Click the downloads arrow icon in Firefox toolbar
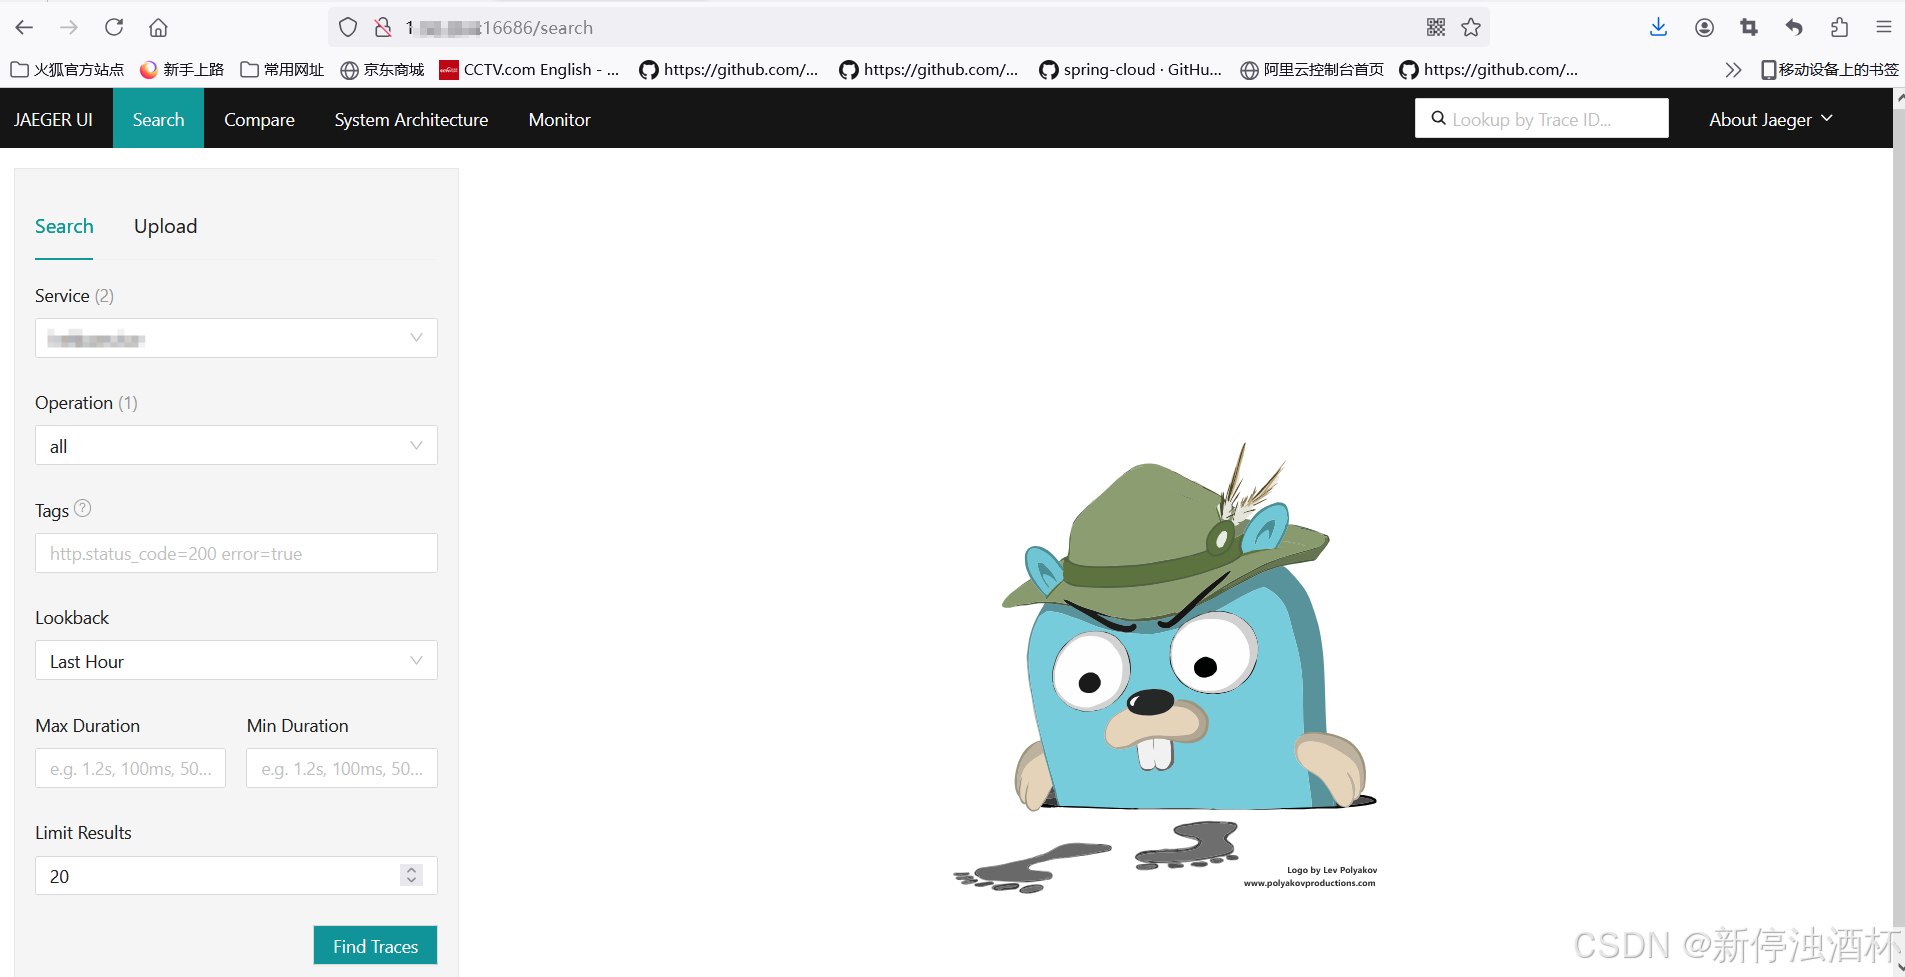 pos(1658,27)
